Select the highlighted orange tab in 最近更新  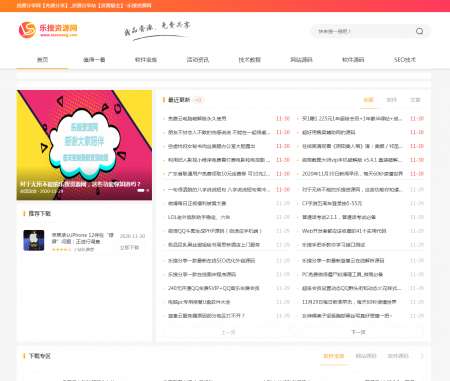click(368, 100)
